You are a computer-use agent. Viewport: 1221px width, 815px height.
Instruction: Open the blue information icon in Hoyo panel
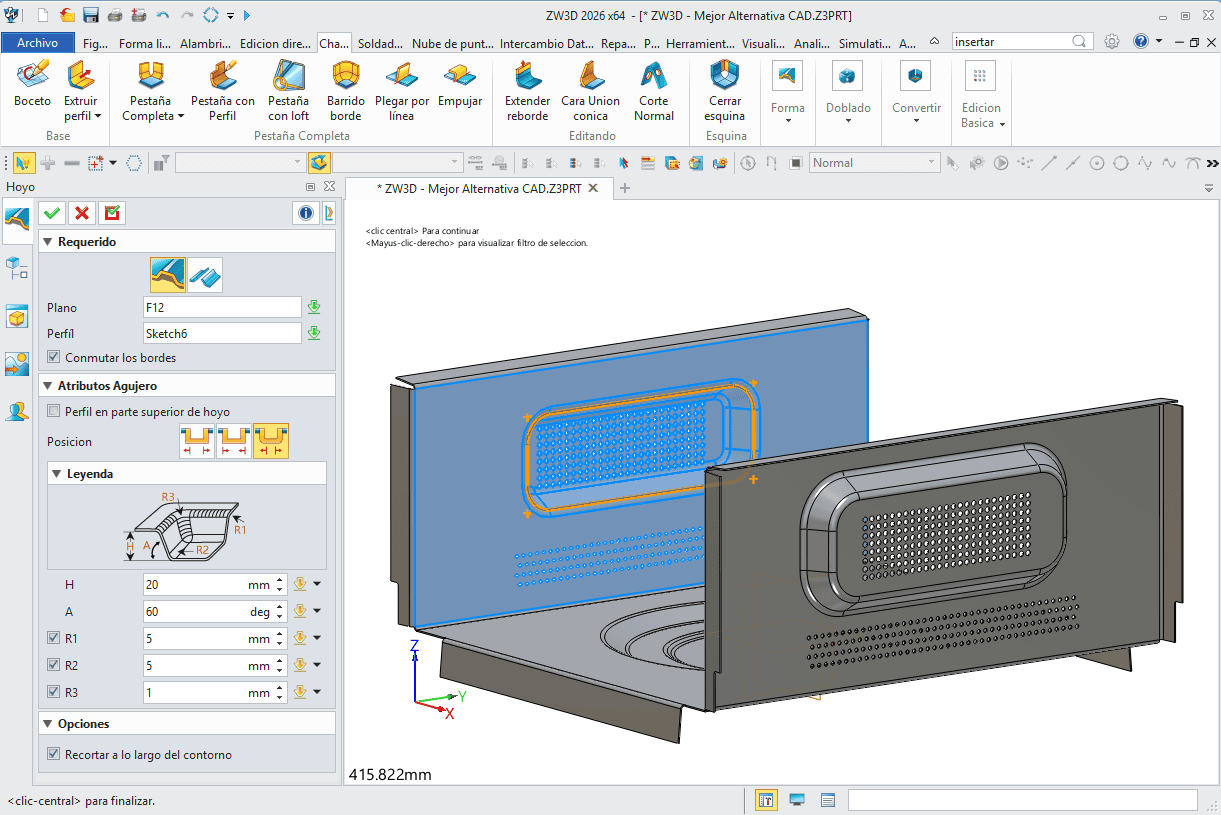pyautogui.click(x=306, y=213)
